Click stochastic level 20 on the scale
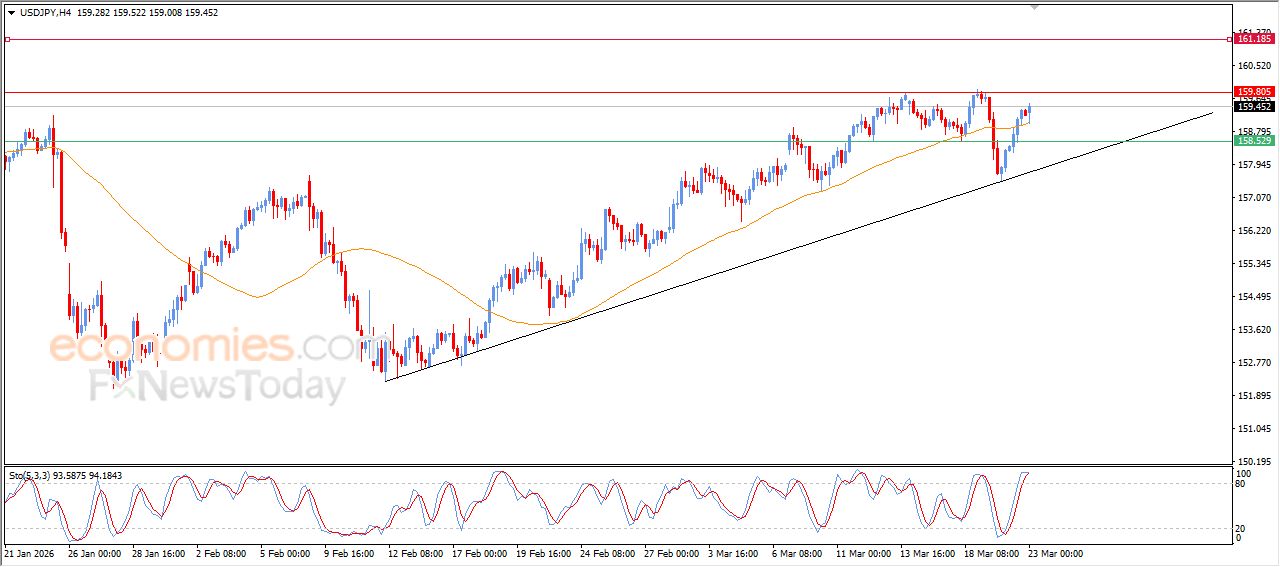This screenshot has height=567, width=1280. pyautogui.click(x=1243, y=527)
